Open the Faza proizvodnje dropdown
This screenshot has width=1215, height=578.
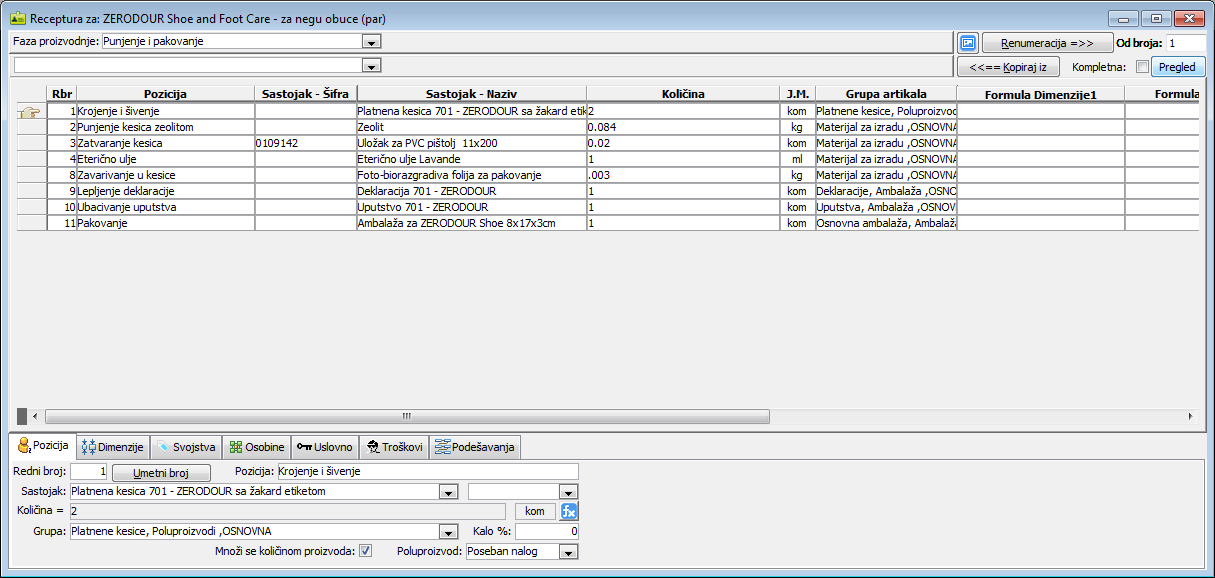[x=372, y=42]
